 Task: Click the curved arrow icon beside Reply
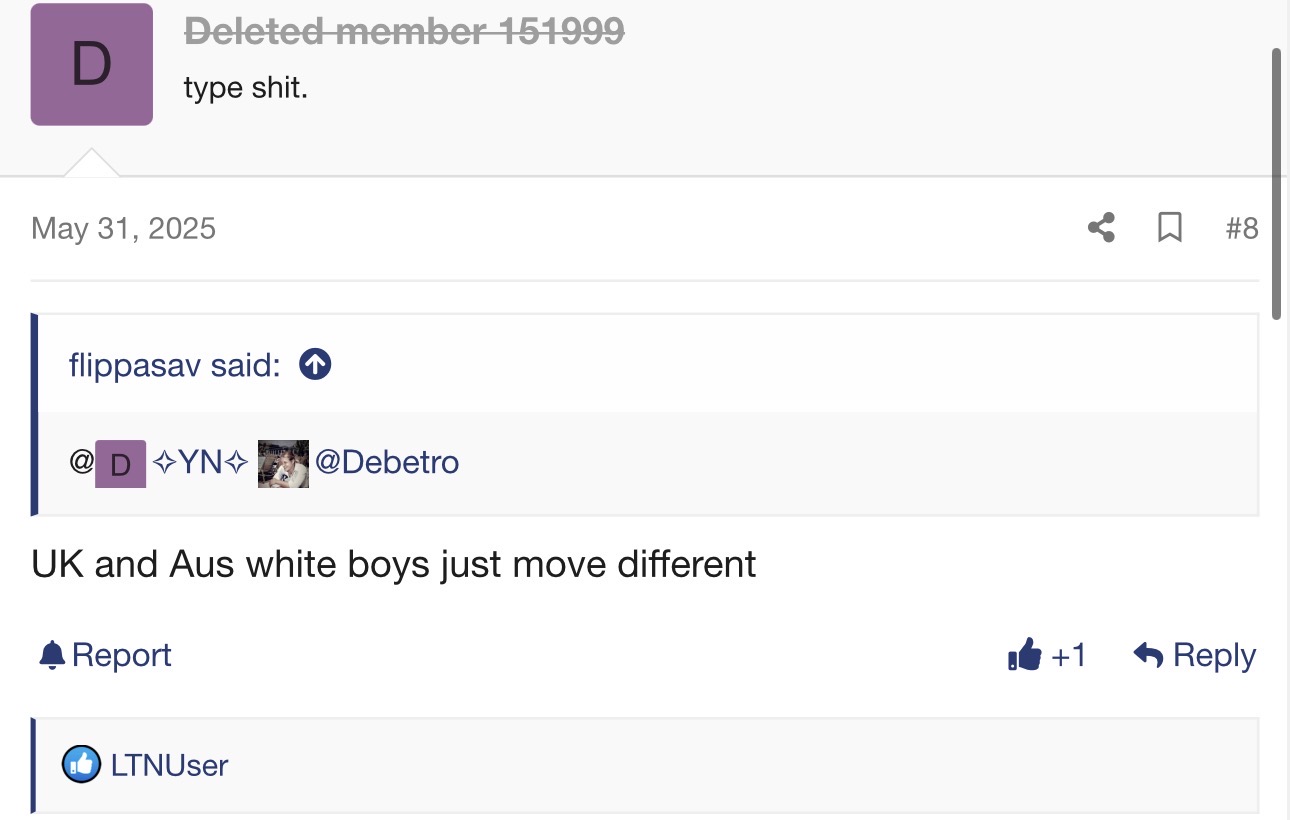pyautogui.click(x=1149, y=656)
